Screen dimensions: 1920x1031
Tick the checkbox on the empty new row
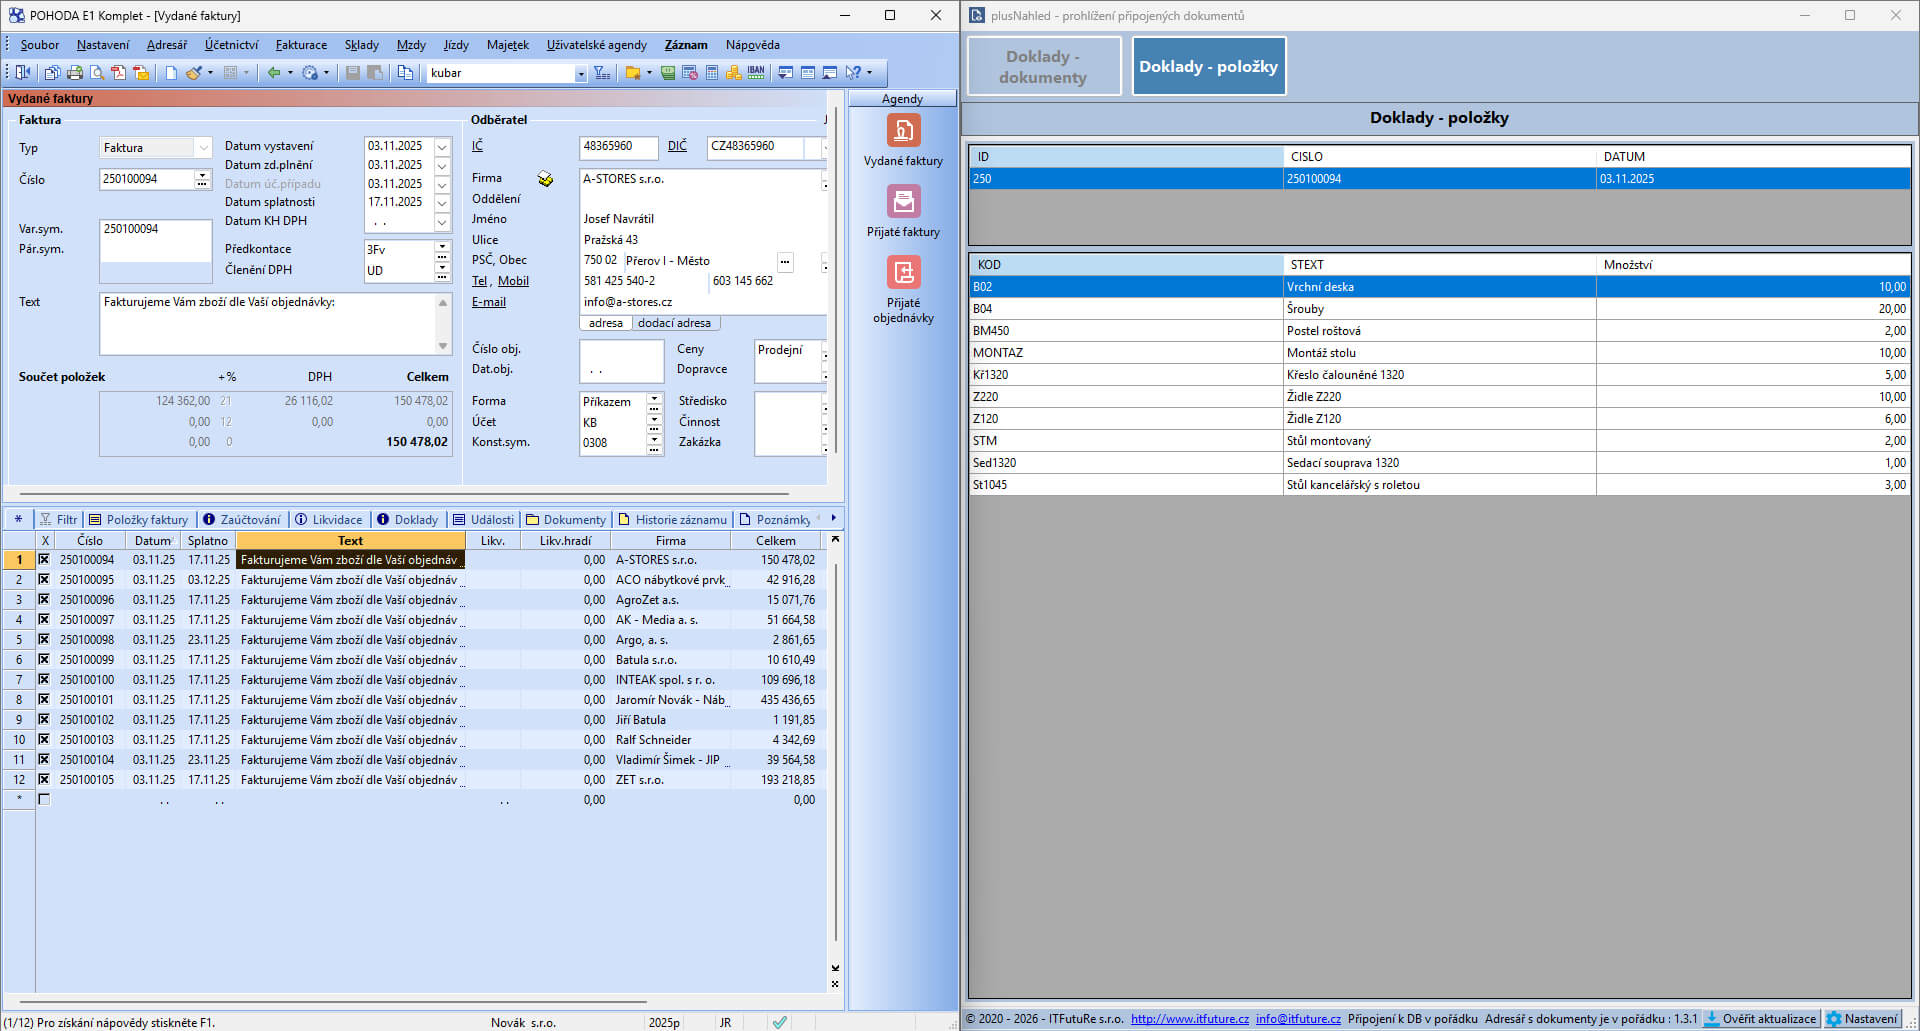[44, 800]
